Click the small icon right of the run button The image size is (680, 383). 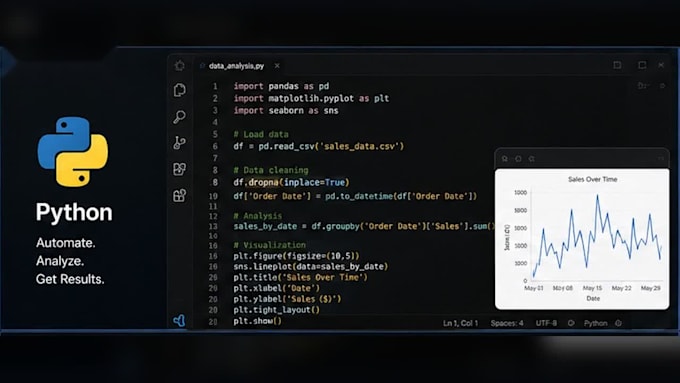pyautogui.click(x=662, y=86)
